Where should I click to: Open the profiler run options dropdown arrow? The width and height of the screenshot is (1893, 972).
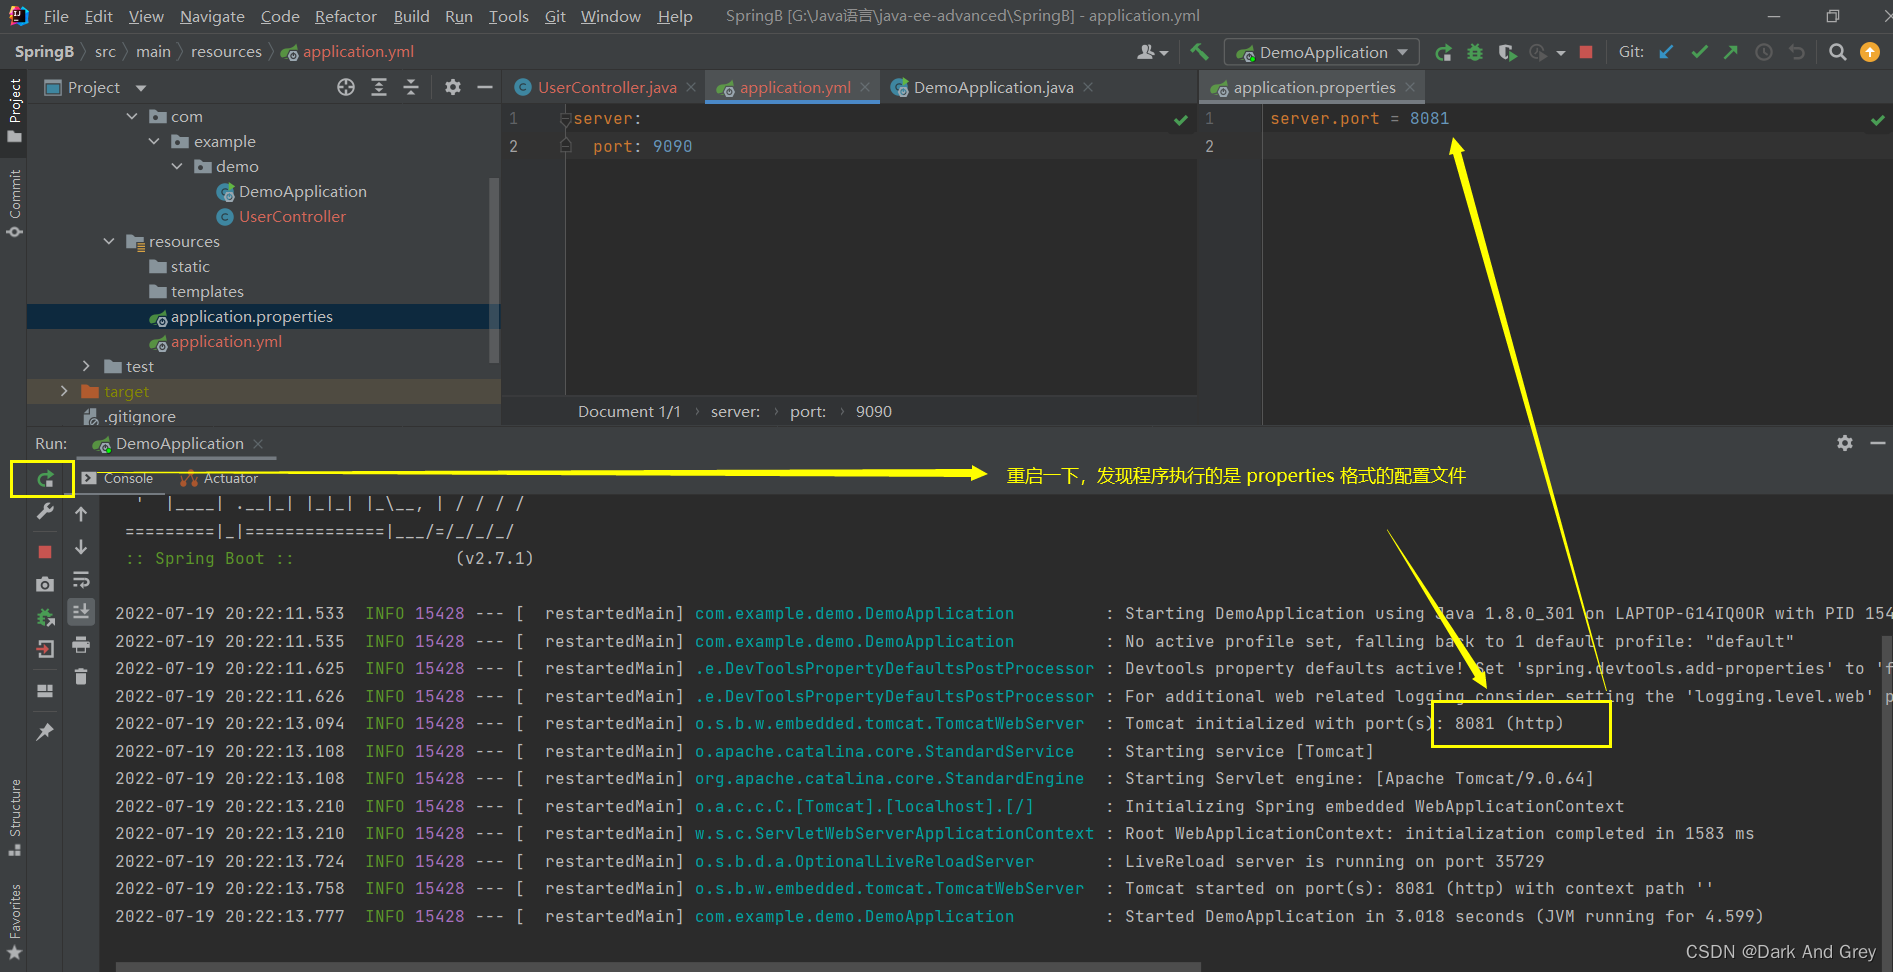click(x=1560, y=53)
